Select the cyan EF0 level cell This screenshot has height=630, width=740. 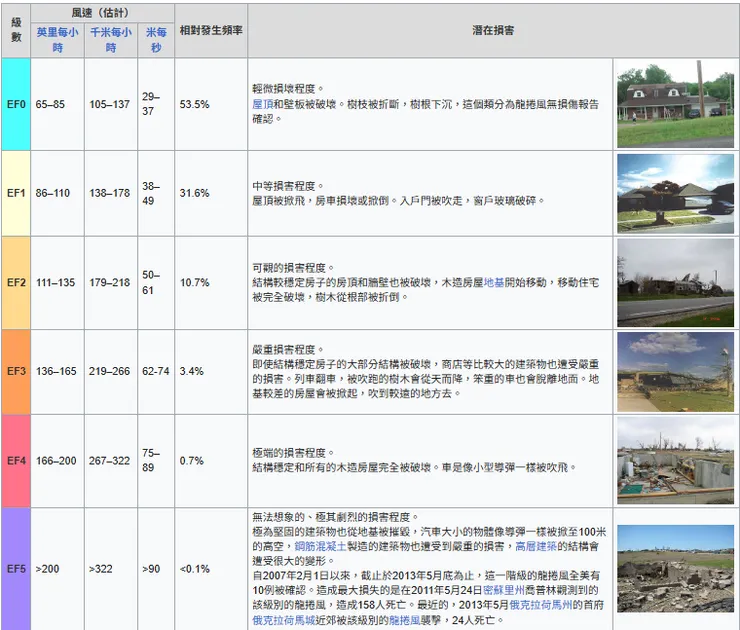[16, 104]
